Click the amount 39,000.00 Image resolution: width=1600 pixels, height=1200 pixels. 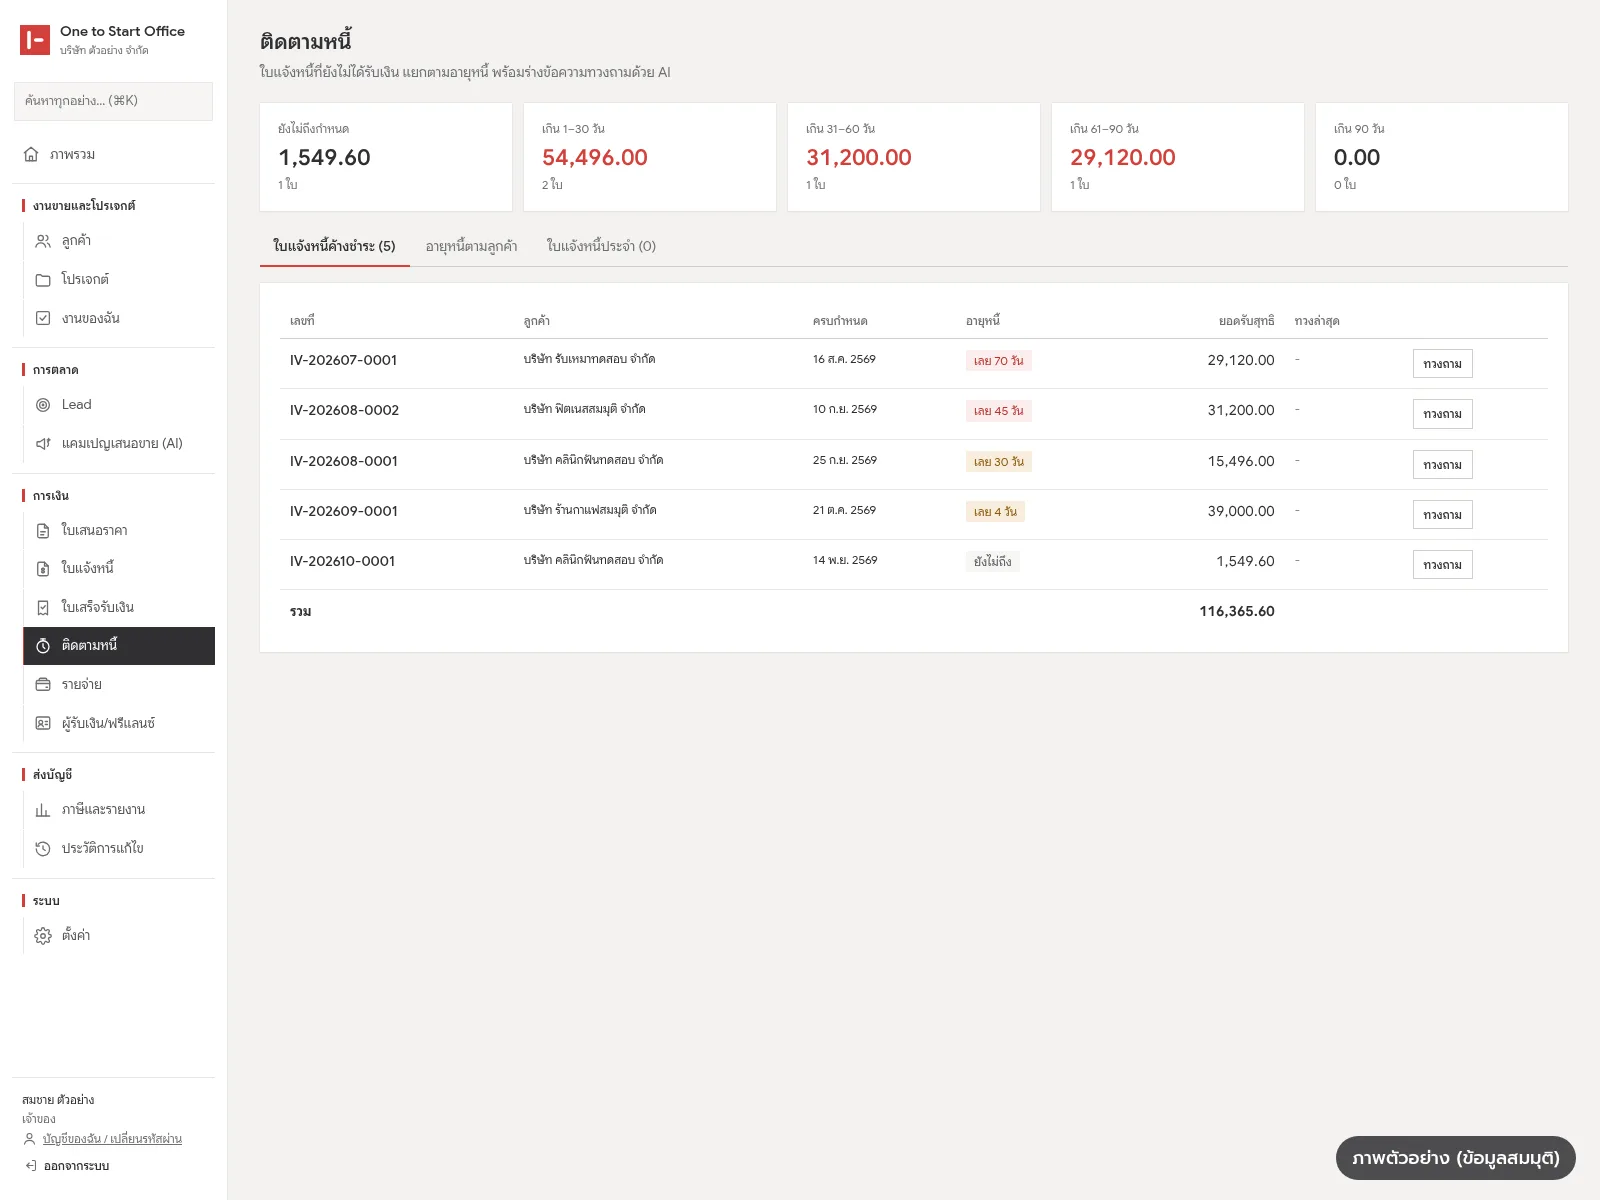pyautogui.click(x=1241, y=511)
